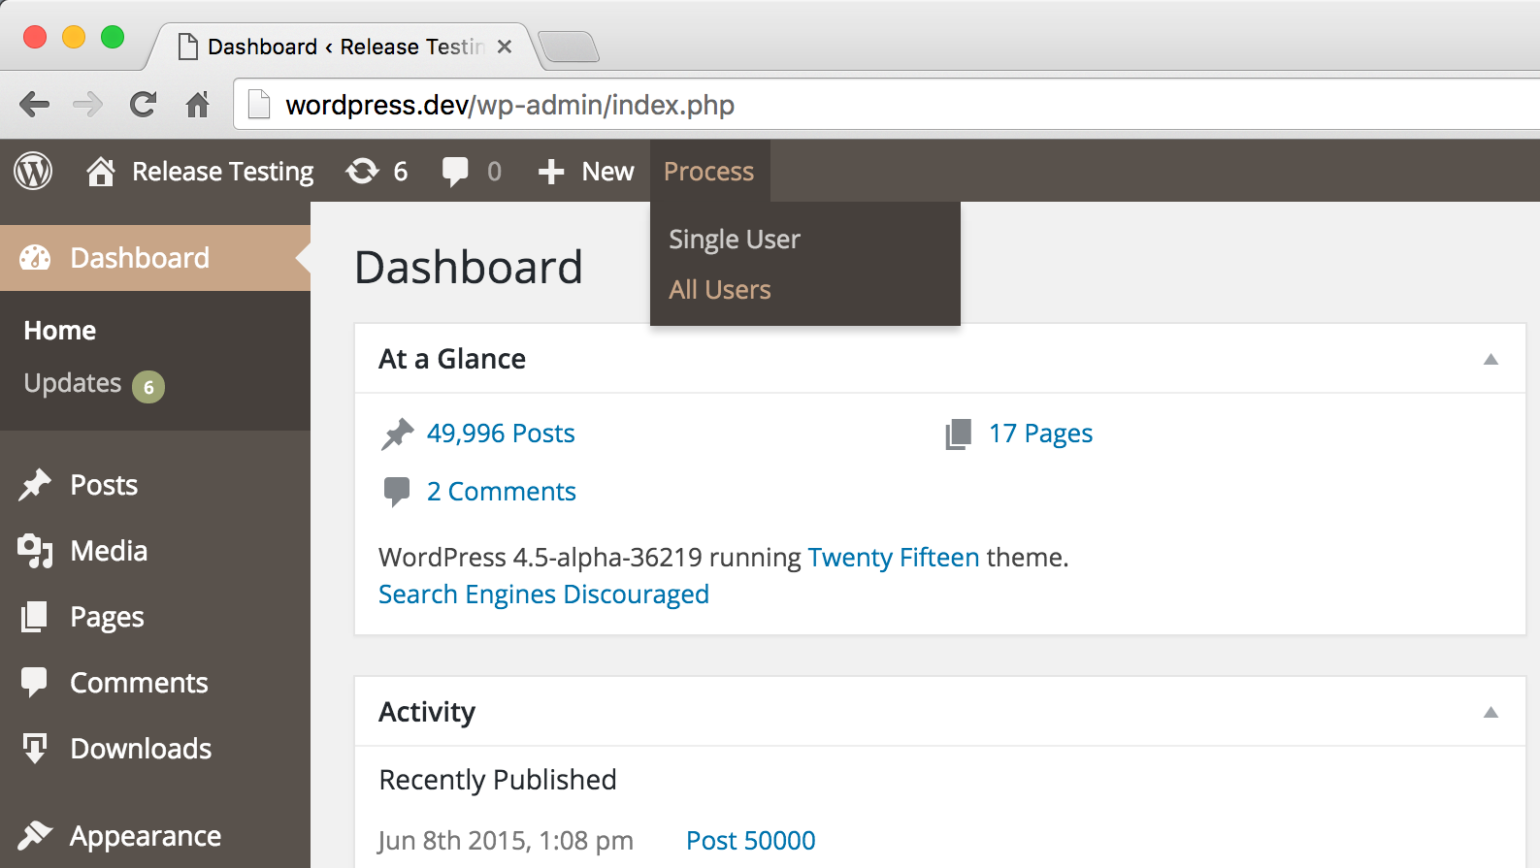Screen dimensions: 1540x868
Task: Click the browser forward arrow
Action: pyautogui.click(x=88, y=104)
